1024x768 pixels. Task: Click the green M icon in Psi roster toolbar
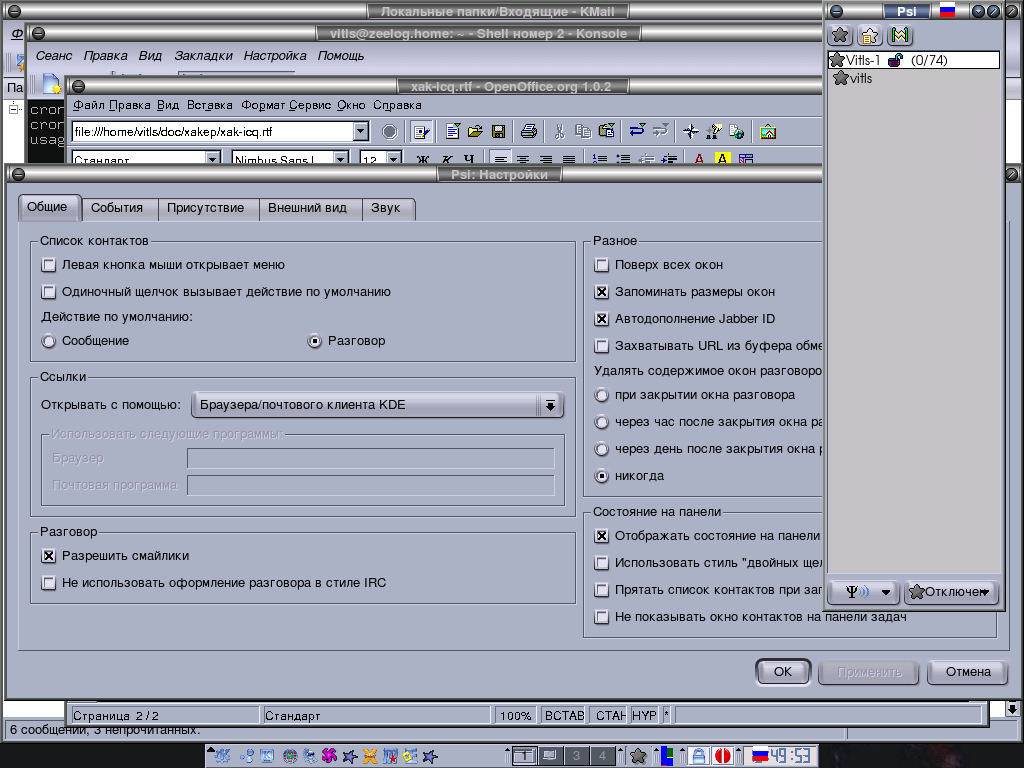[900, 35]
